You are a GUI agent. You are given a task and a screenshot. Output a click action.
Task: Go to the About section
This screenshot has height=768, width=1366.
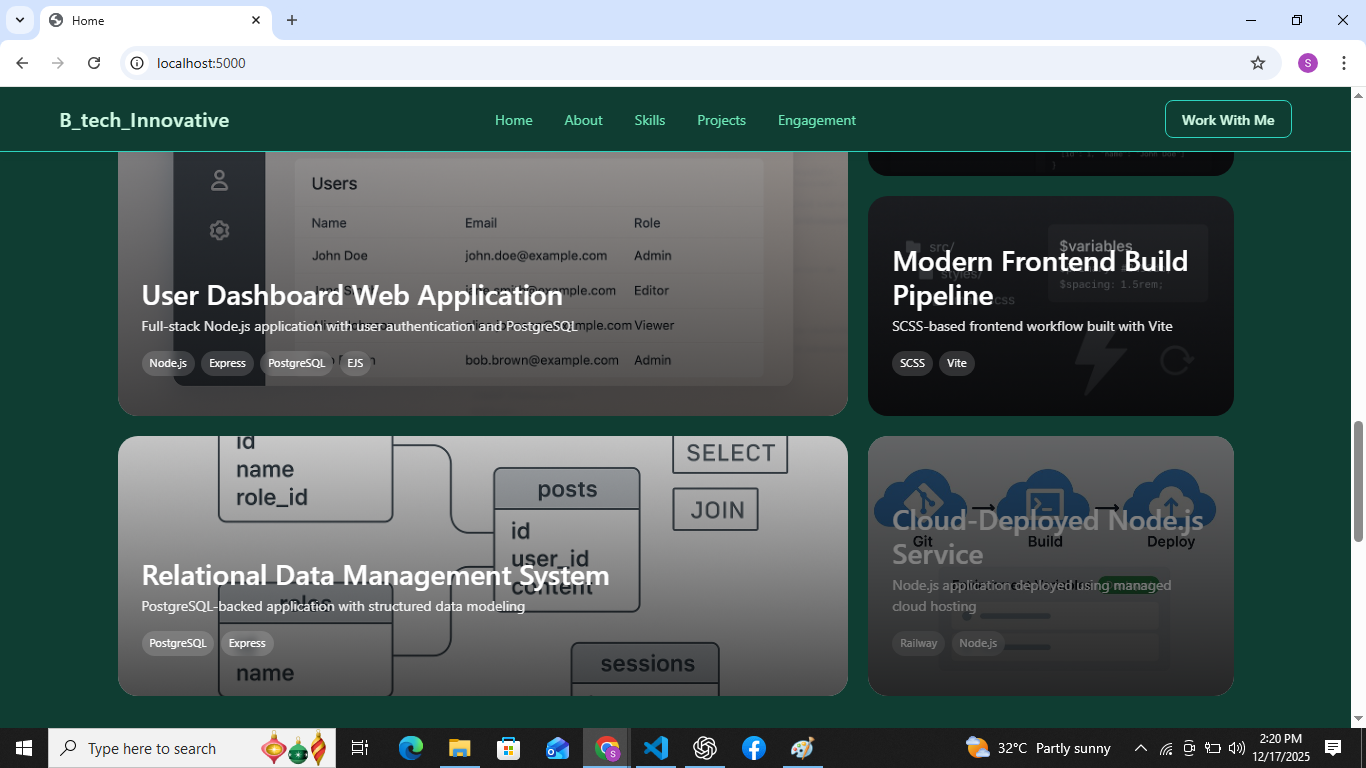(x=583, y=120)
